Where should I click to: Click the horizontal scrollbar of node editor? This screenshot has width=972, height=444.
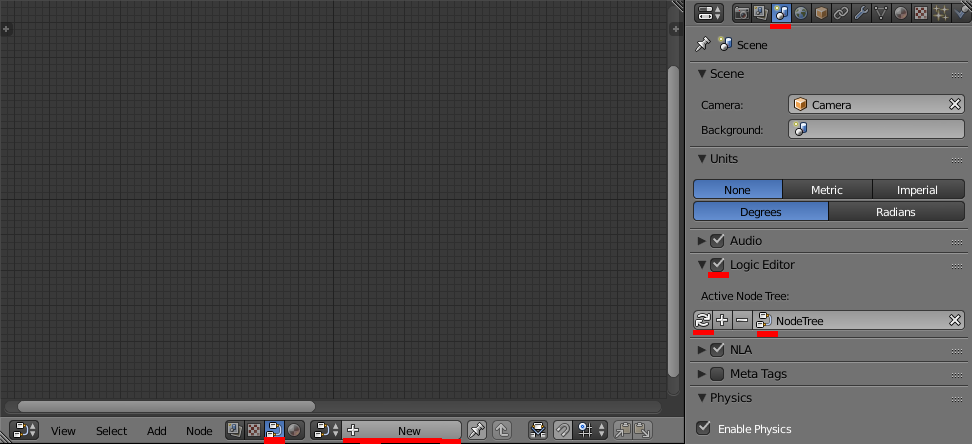tap(166, 407)
